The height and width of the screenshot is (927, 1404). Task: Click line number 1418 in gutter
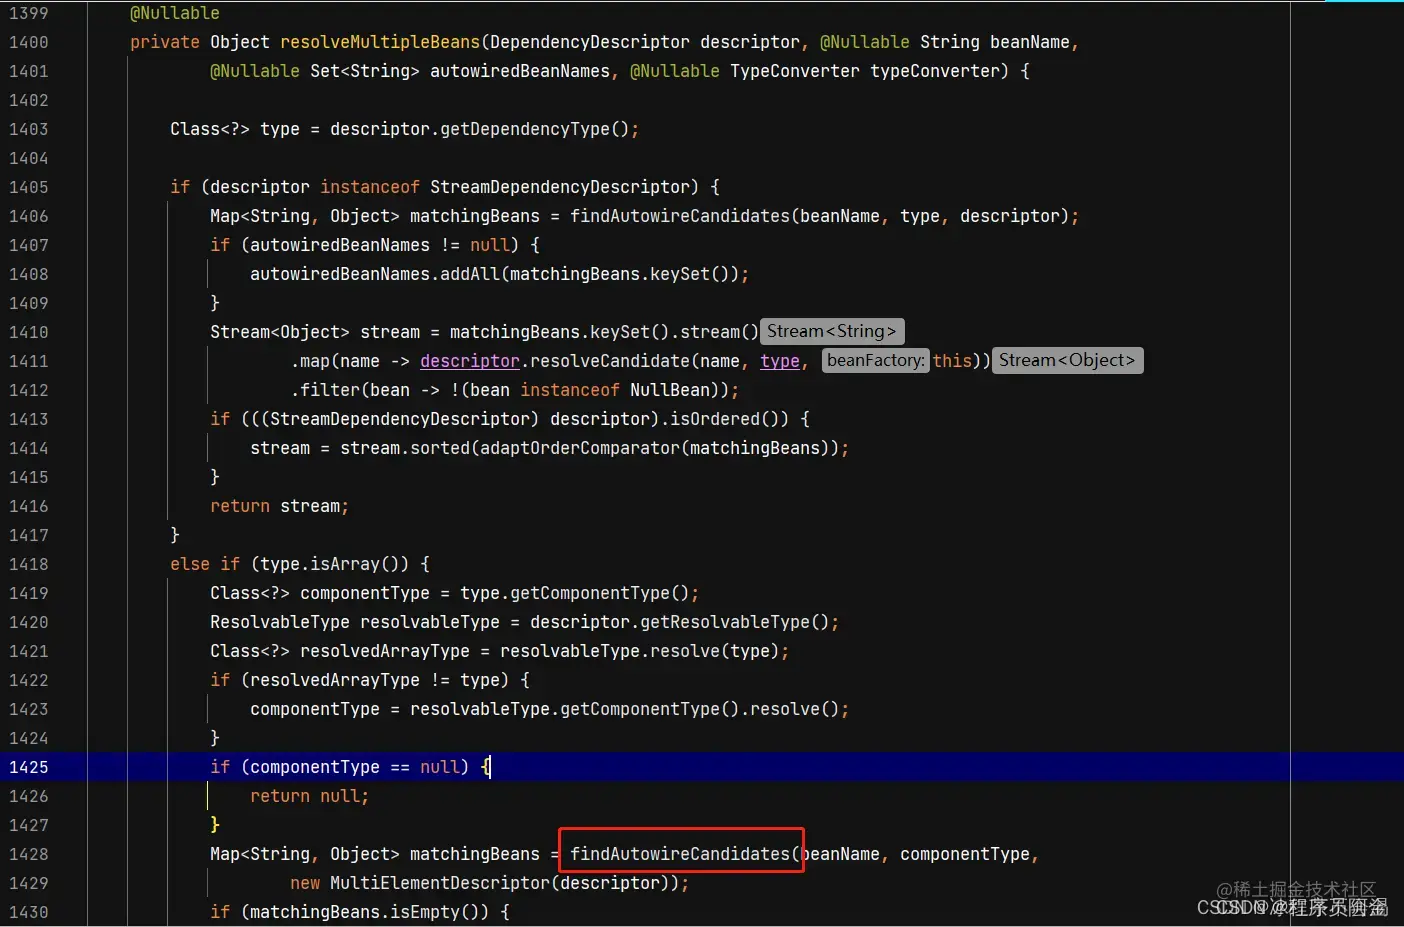pos(28,564)
